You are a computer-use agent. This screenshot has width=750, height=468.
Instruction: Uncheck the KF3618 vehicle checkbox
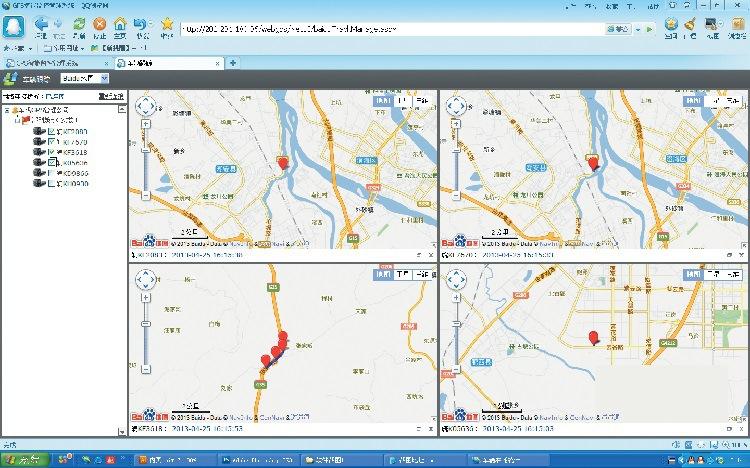pos(52,152)
